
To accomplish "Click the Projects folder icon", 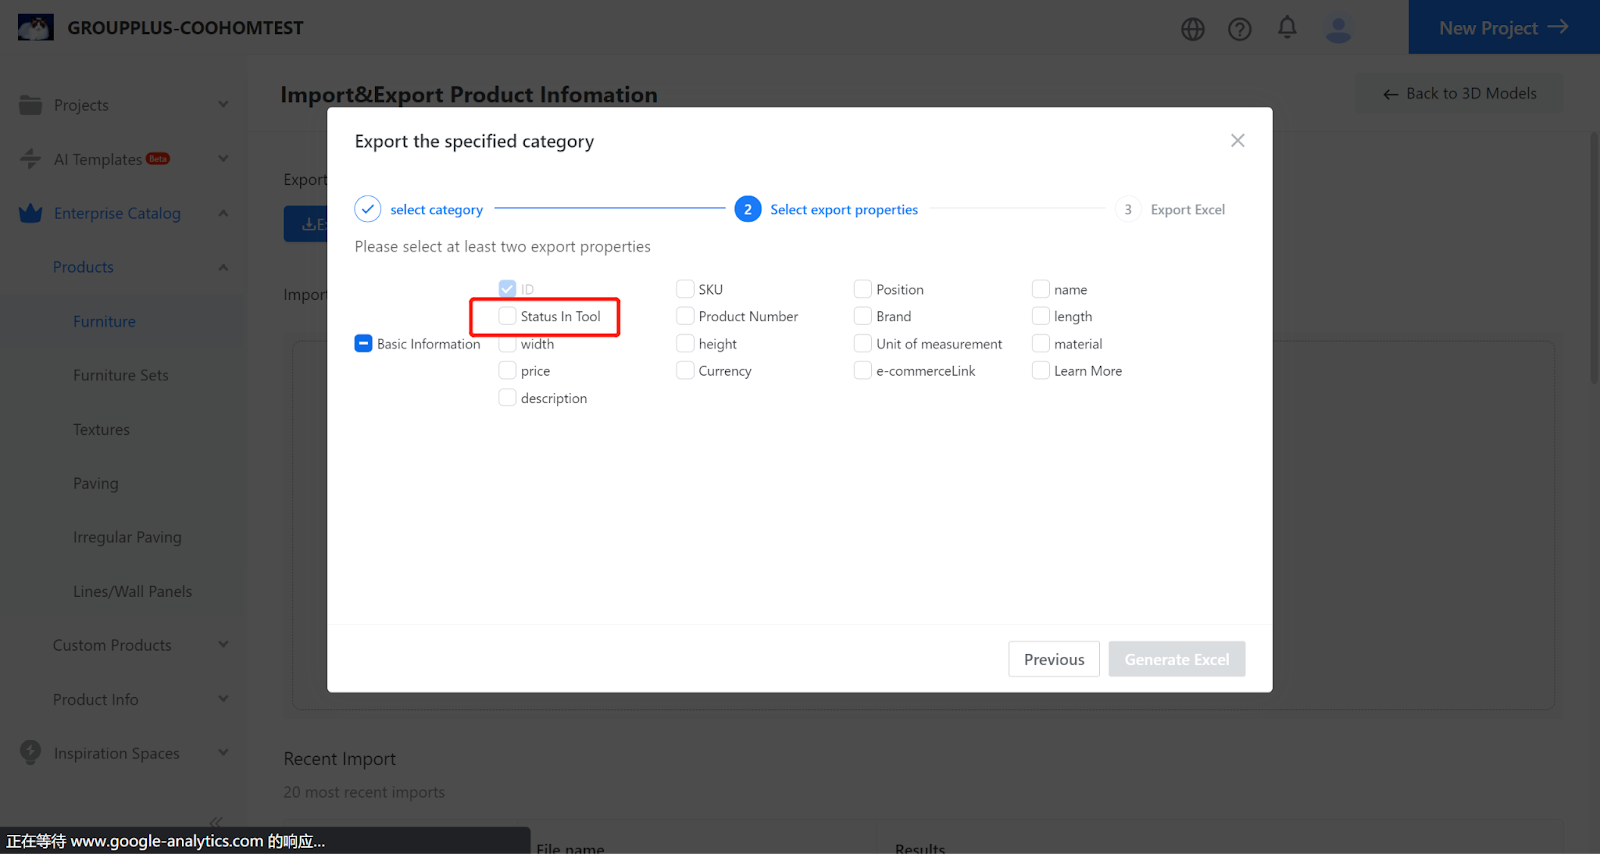I will pos(31,105).
